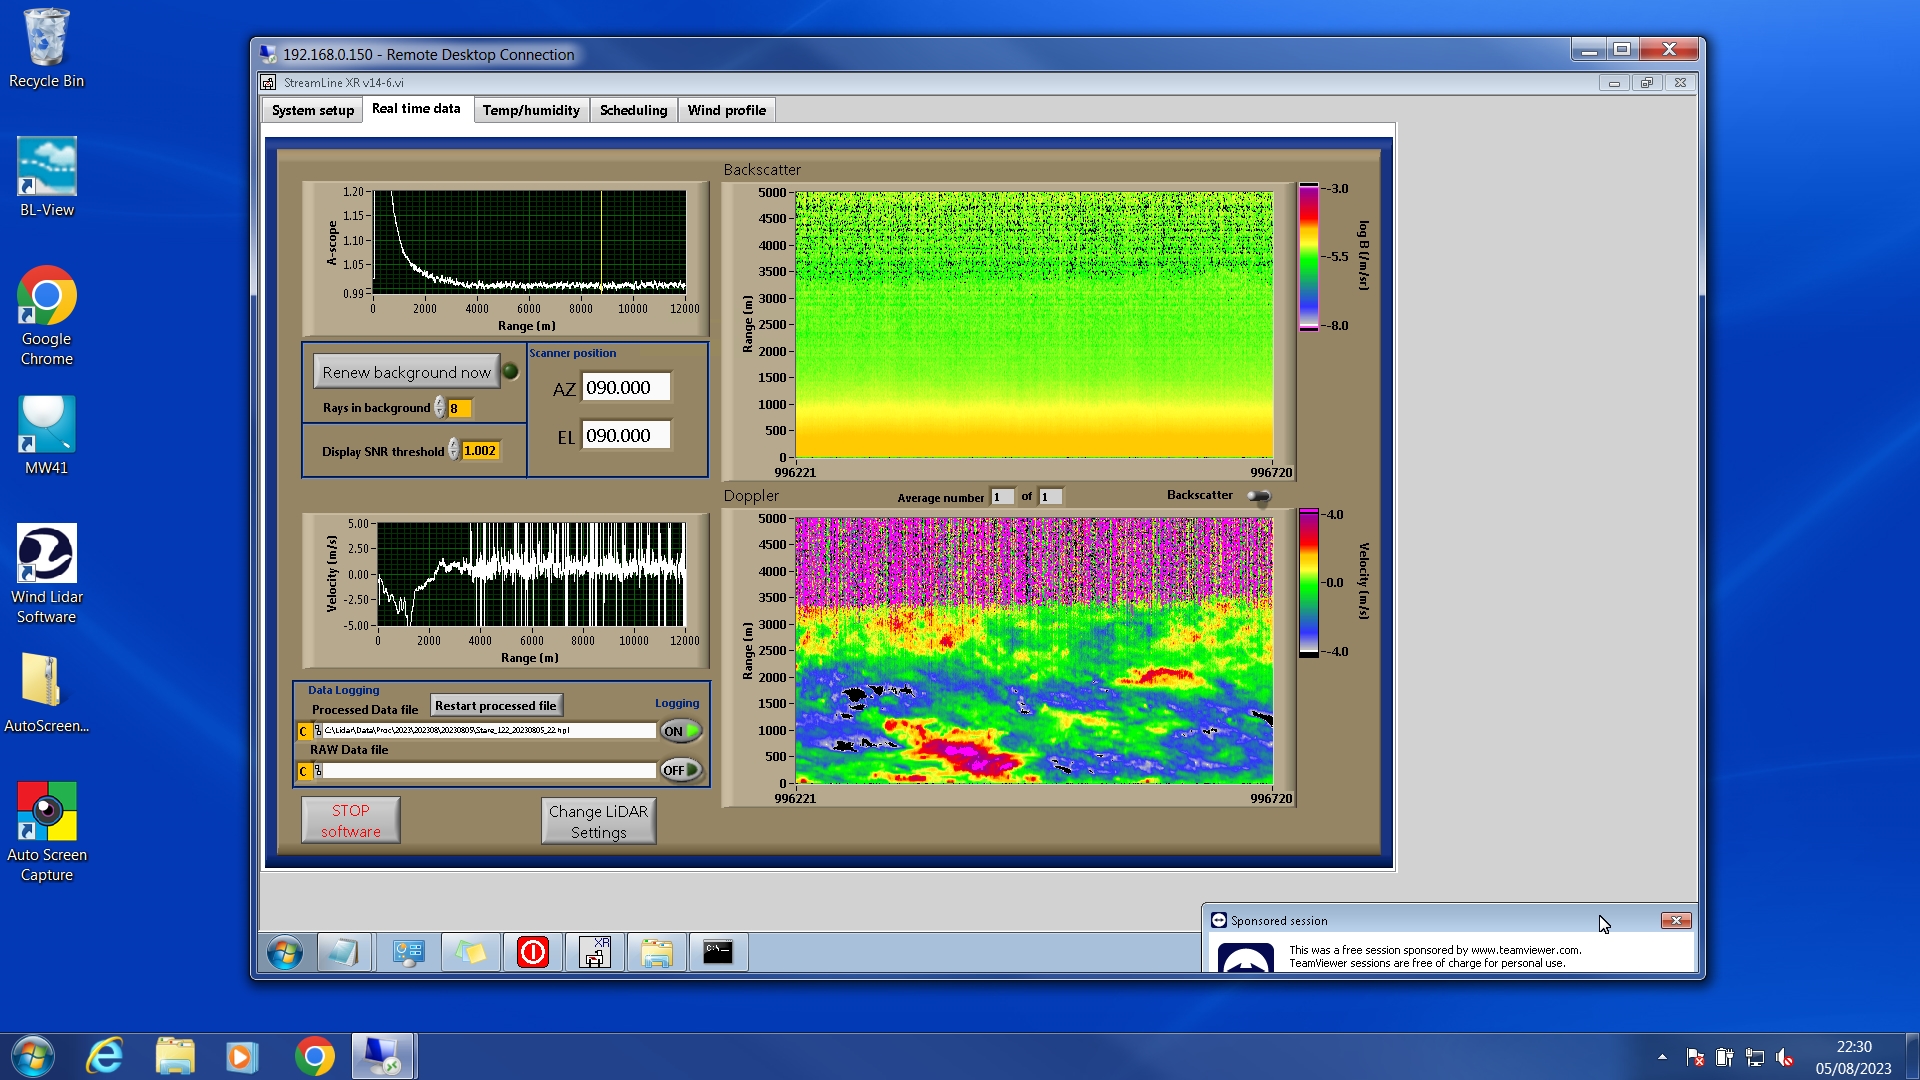Launch Wind Lidar Software shortcut
The width and height of the screenshot is (1920, 1080).
click(46, 573)
